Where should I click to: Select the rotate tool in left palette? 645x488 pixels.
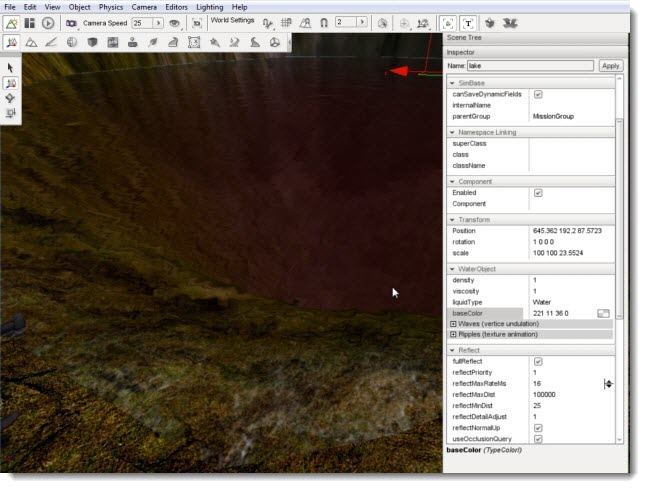tap(10, 98)
